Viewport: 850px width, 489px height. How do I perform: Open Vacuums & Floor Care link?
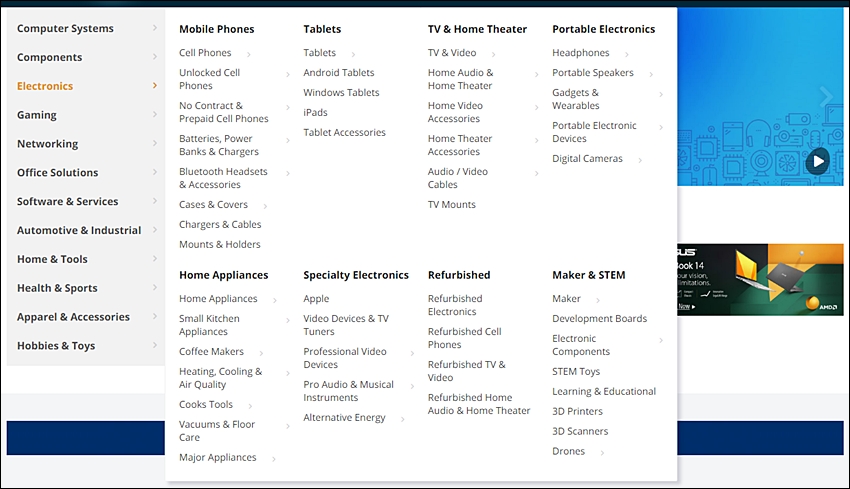(x=217, y=430)
